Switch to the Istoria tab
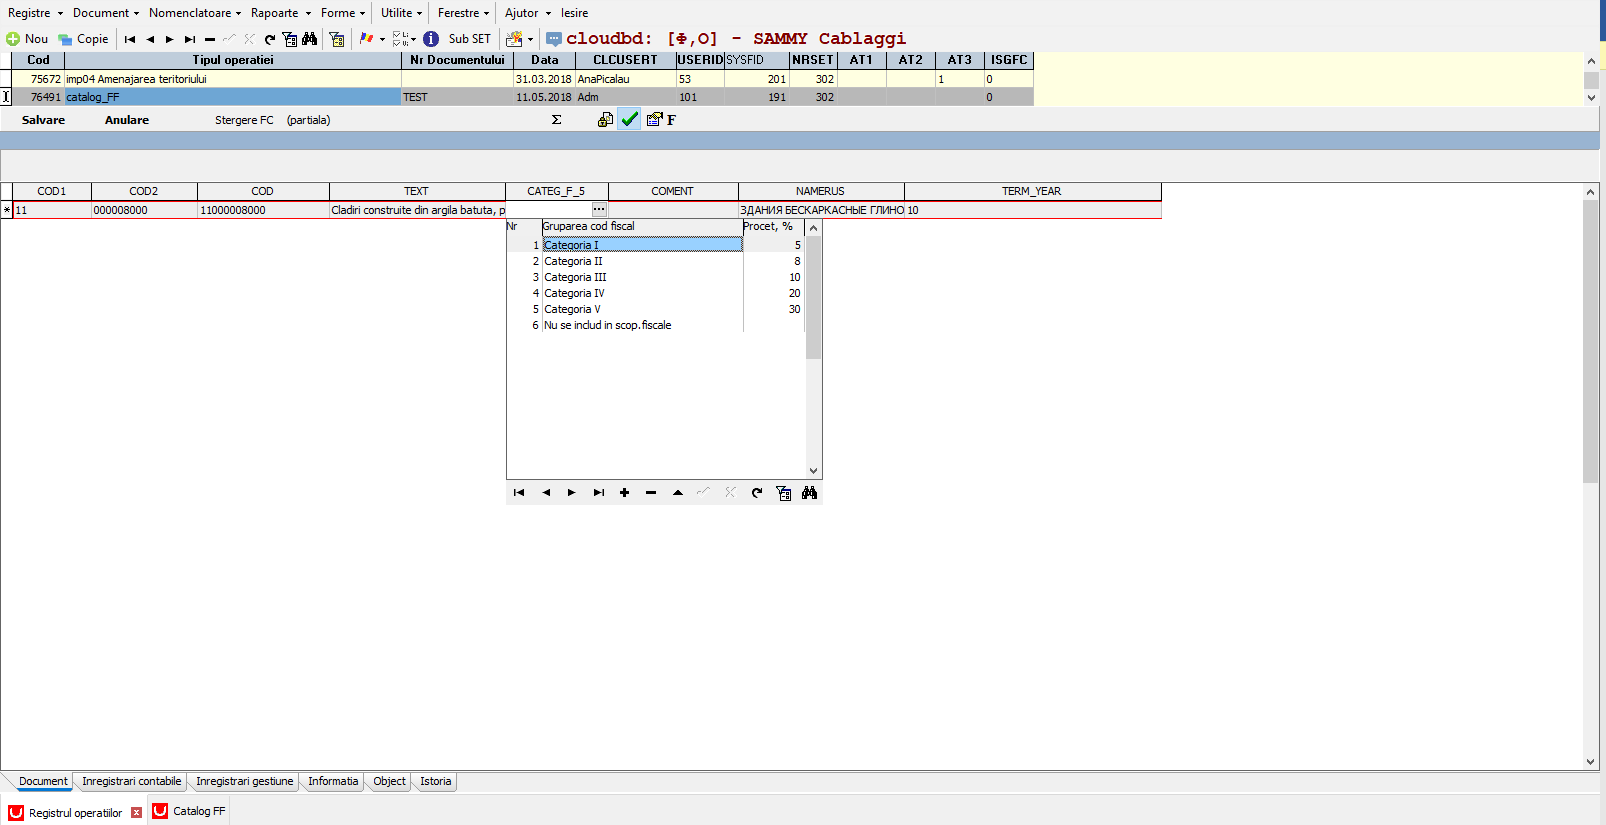This screenshot has height=825, width=1606. tap(435, 782)
